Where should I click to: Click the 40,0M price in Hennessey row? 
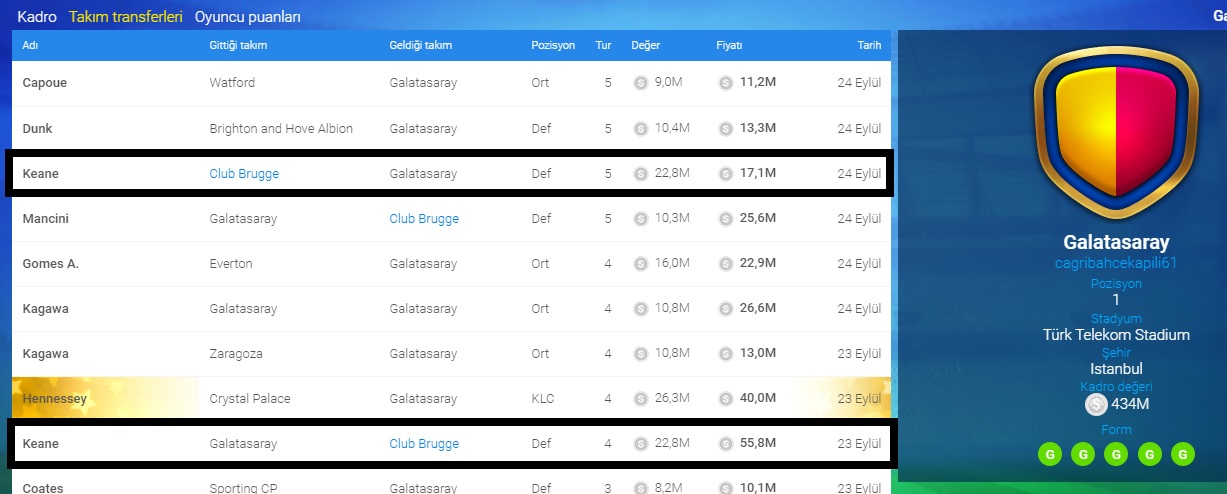[x=758, y=399]
